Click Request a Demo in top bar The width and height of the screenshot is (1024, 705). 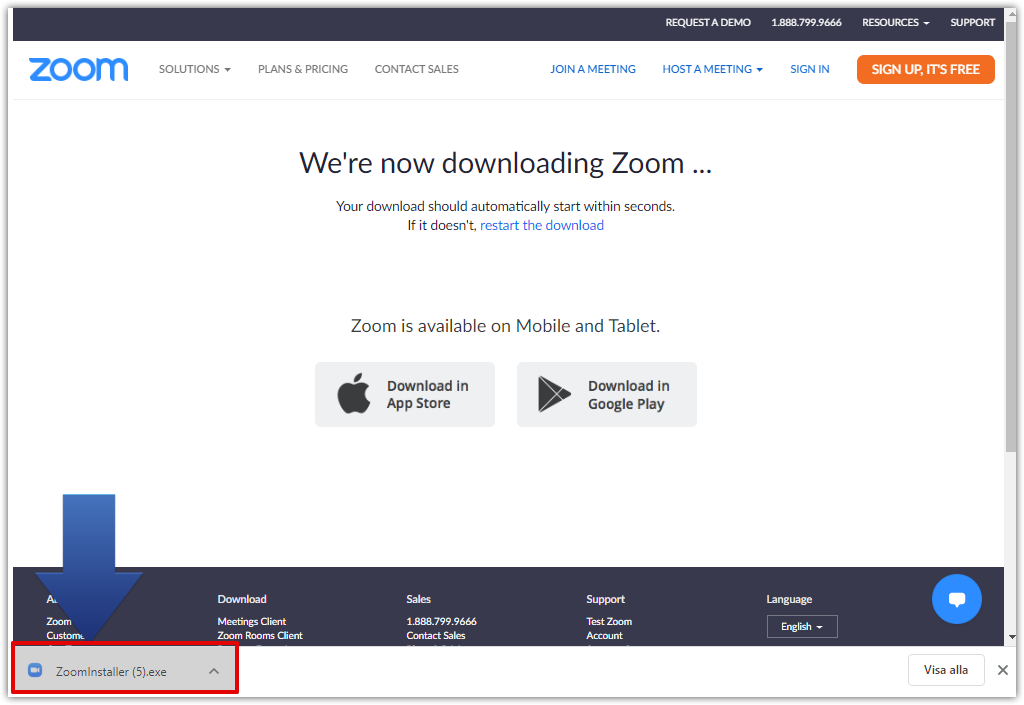pyautogui.click(x=708, y=22)
